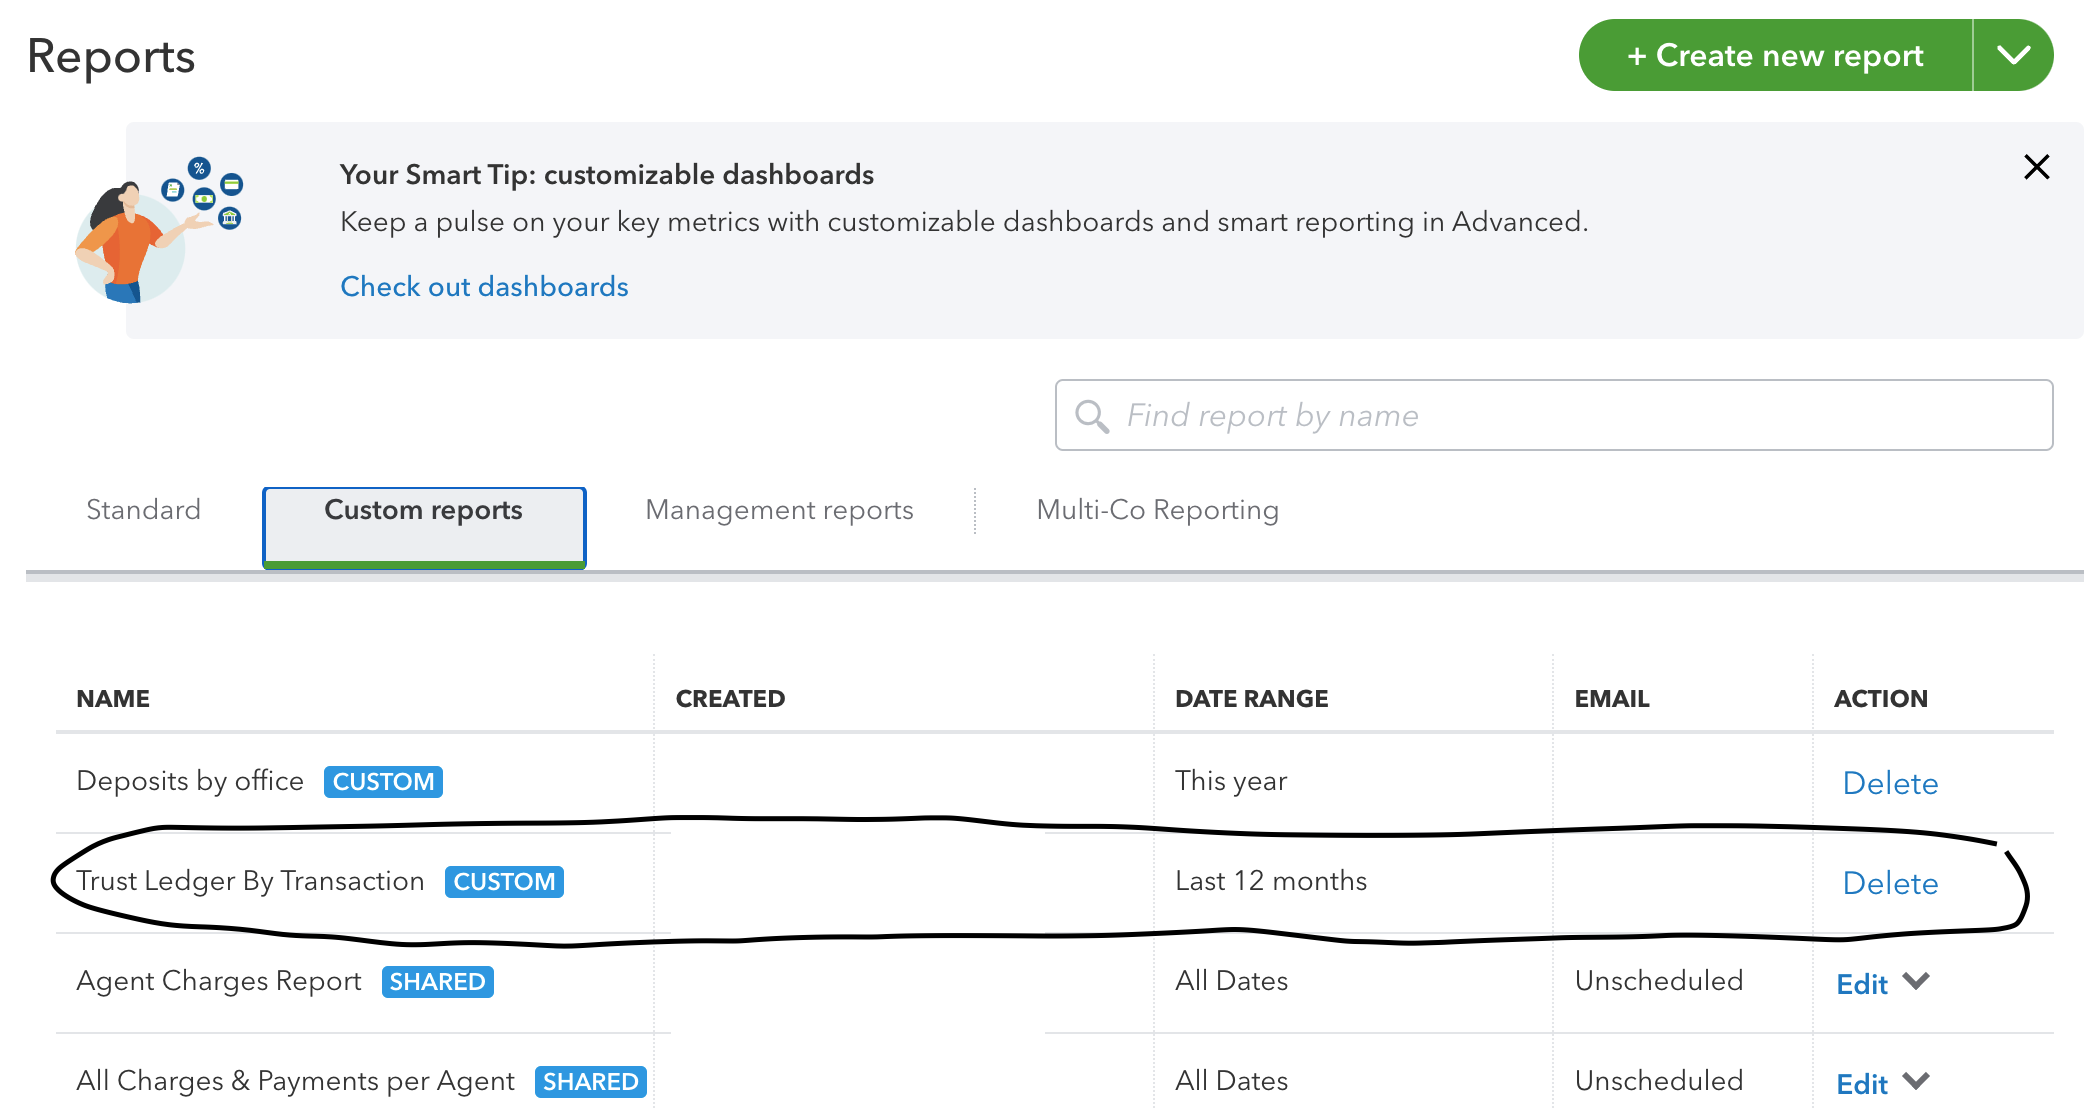Click the SHARED badge next to Agent Charges Report
Viewport: 2092px width, 1110px height.
tap(436, 981)
